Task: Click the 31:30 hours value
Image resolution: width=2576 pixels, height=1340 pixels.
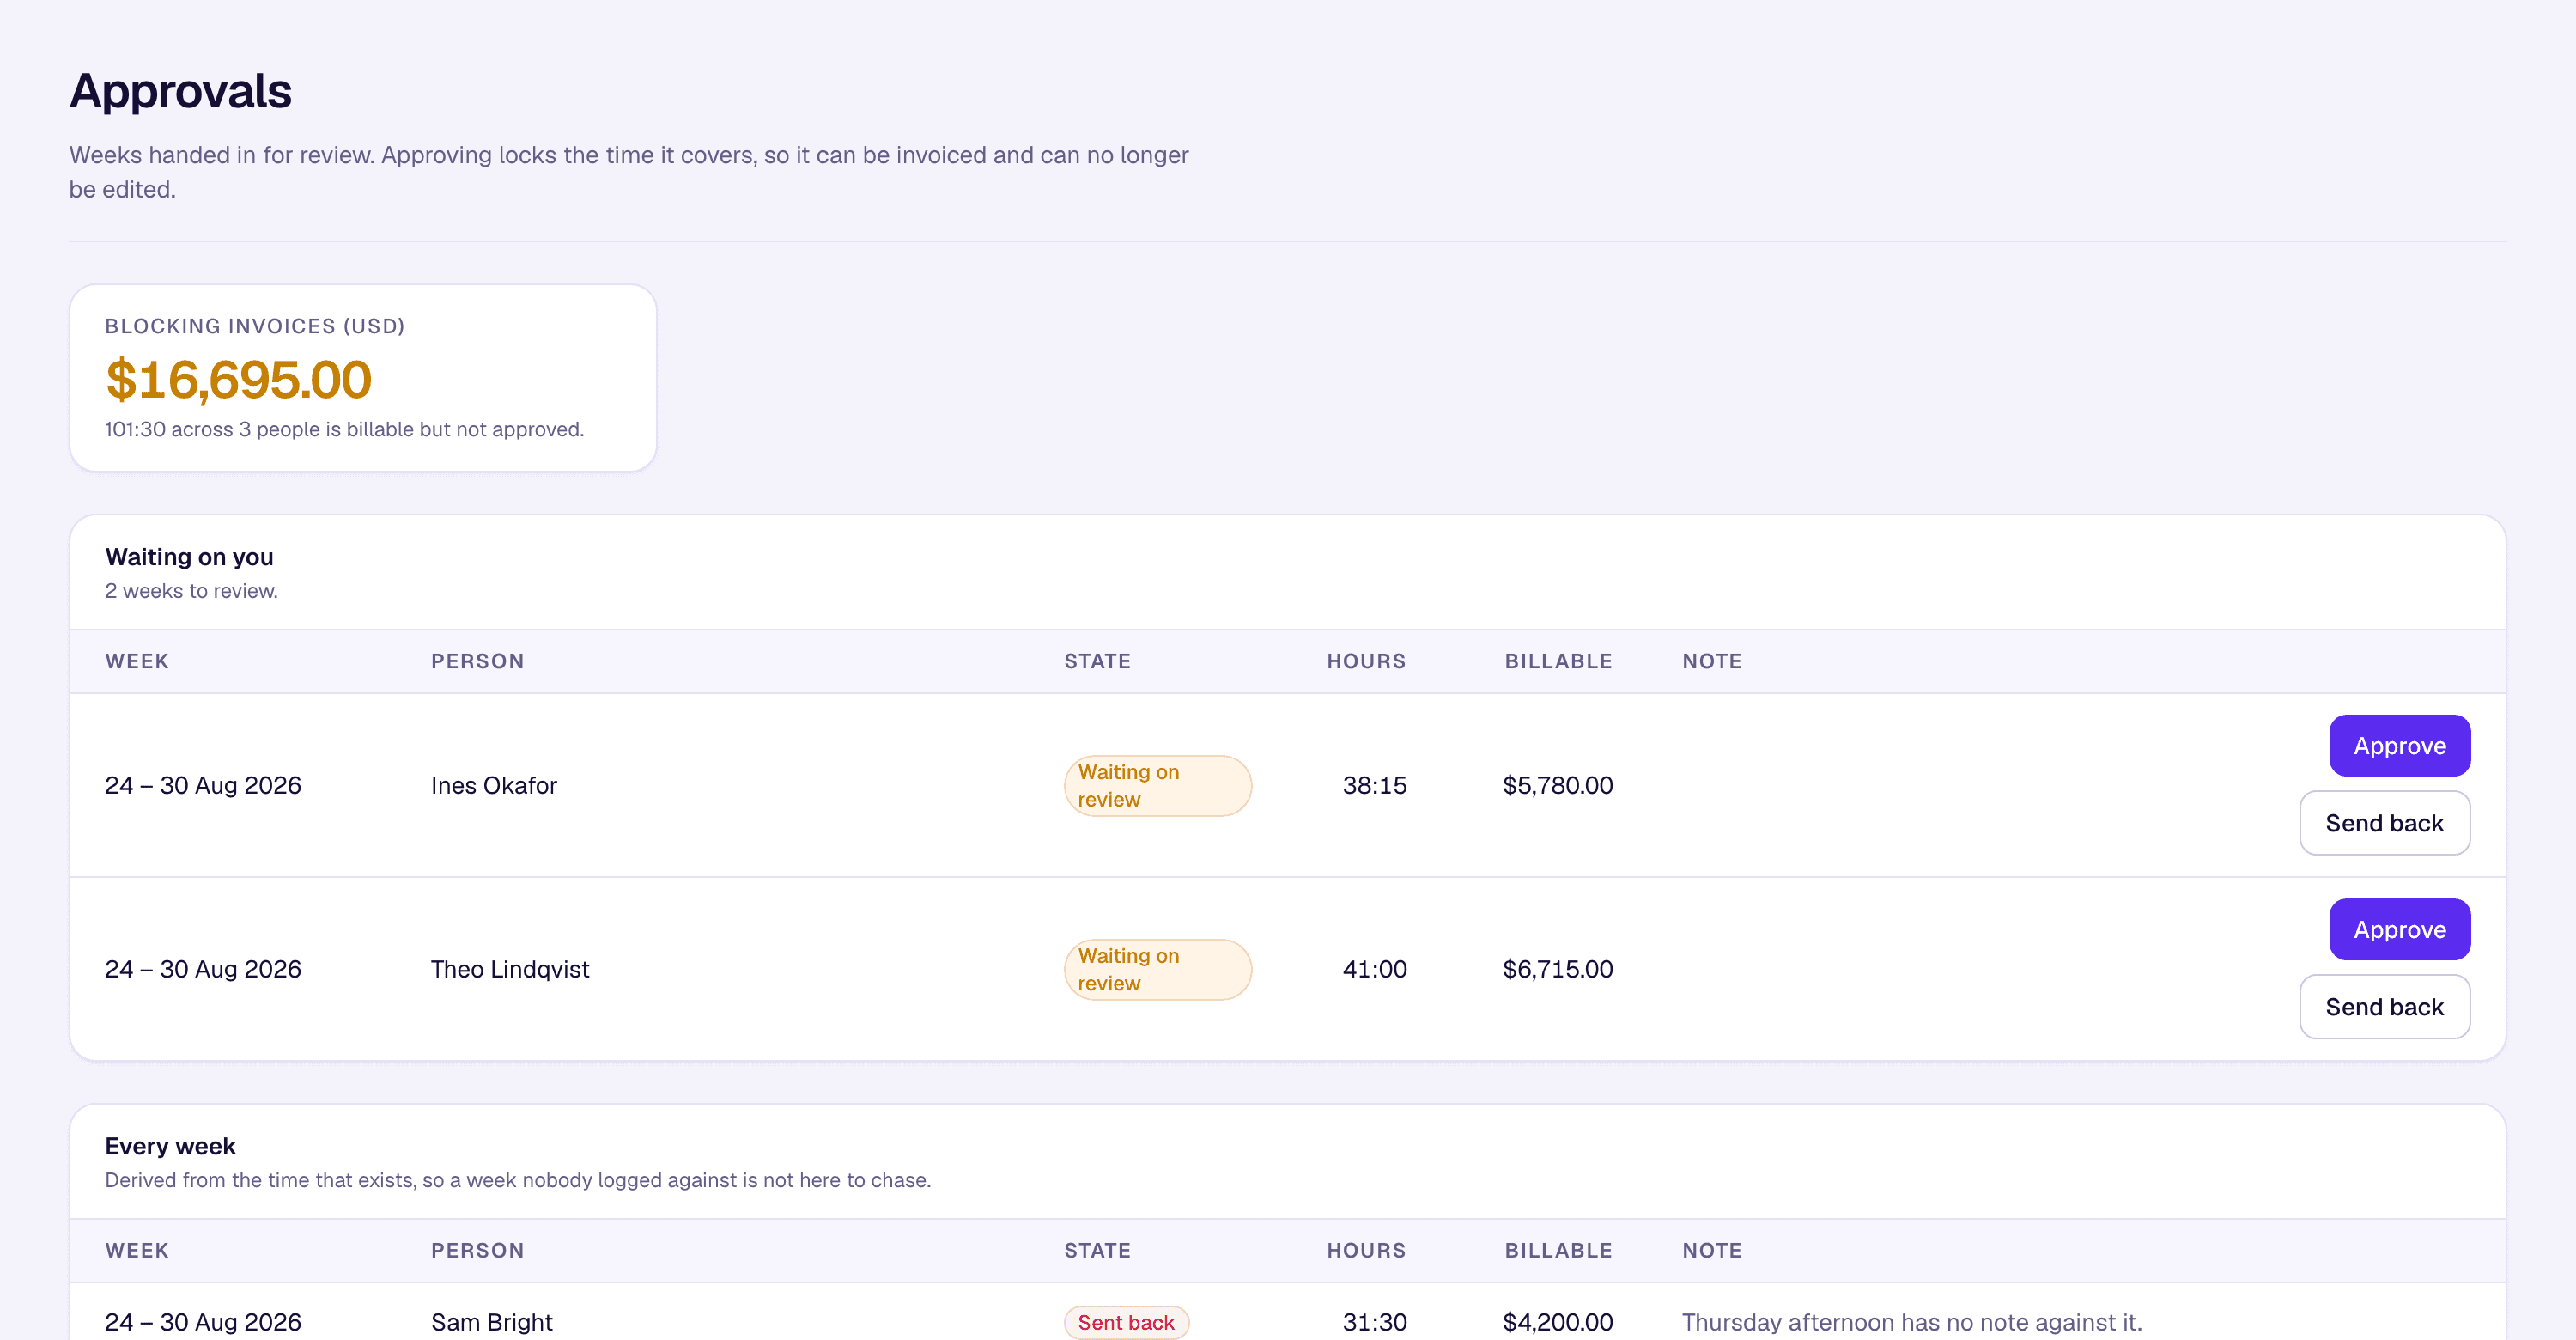Action: tap(1374, 1322)
